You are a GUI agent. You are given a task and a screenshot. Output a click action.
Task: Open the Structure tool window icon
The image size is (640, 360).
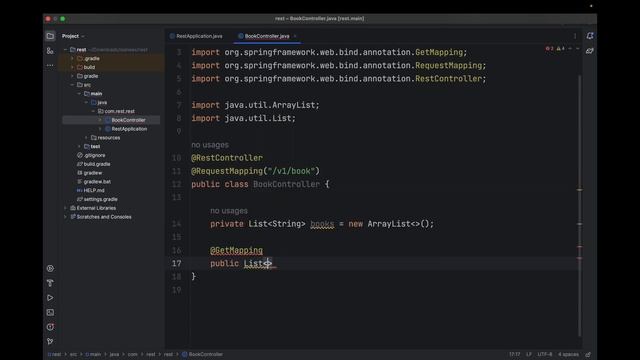pyautogui.click(x=50, y=51)
